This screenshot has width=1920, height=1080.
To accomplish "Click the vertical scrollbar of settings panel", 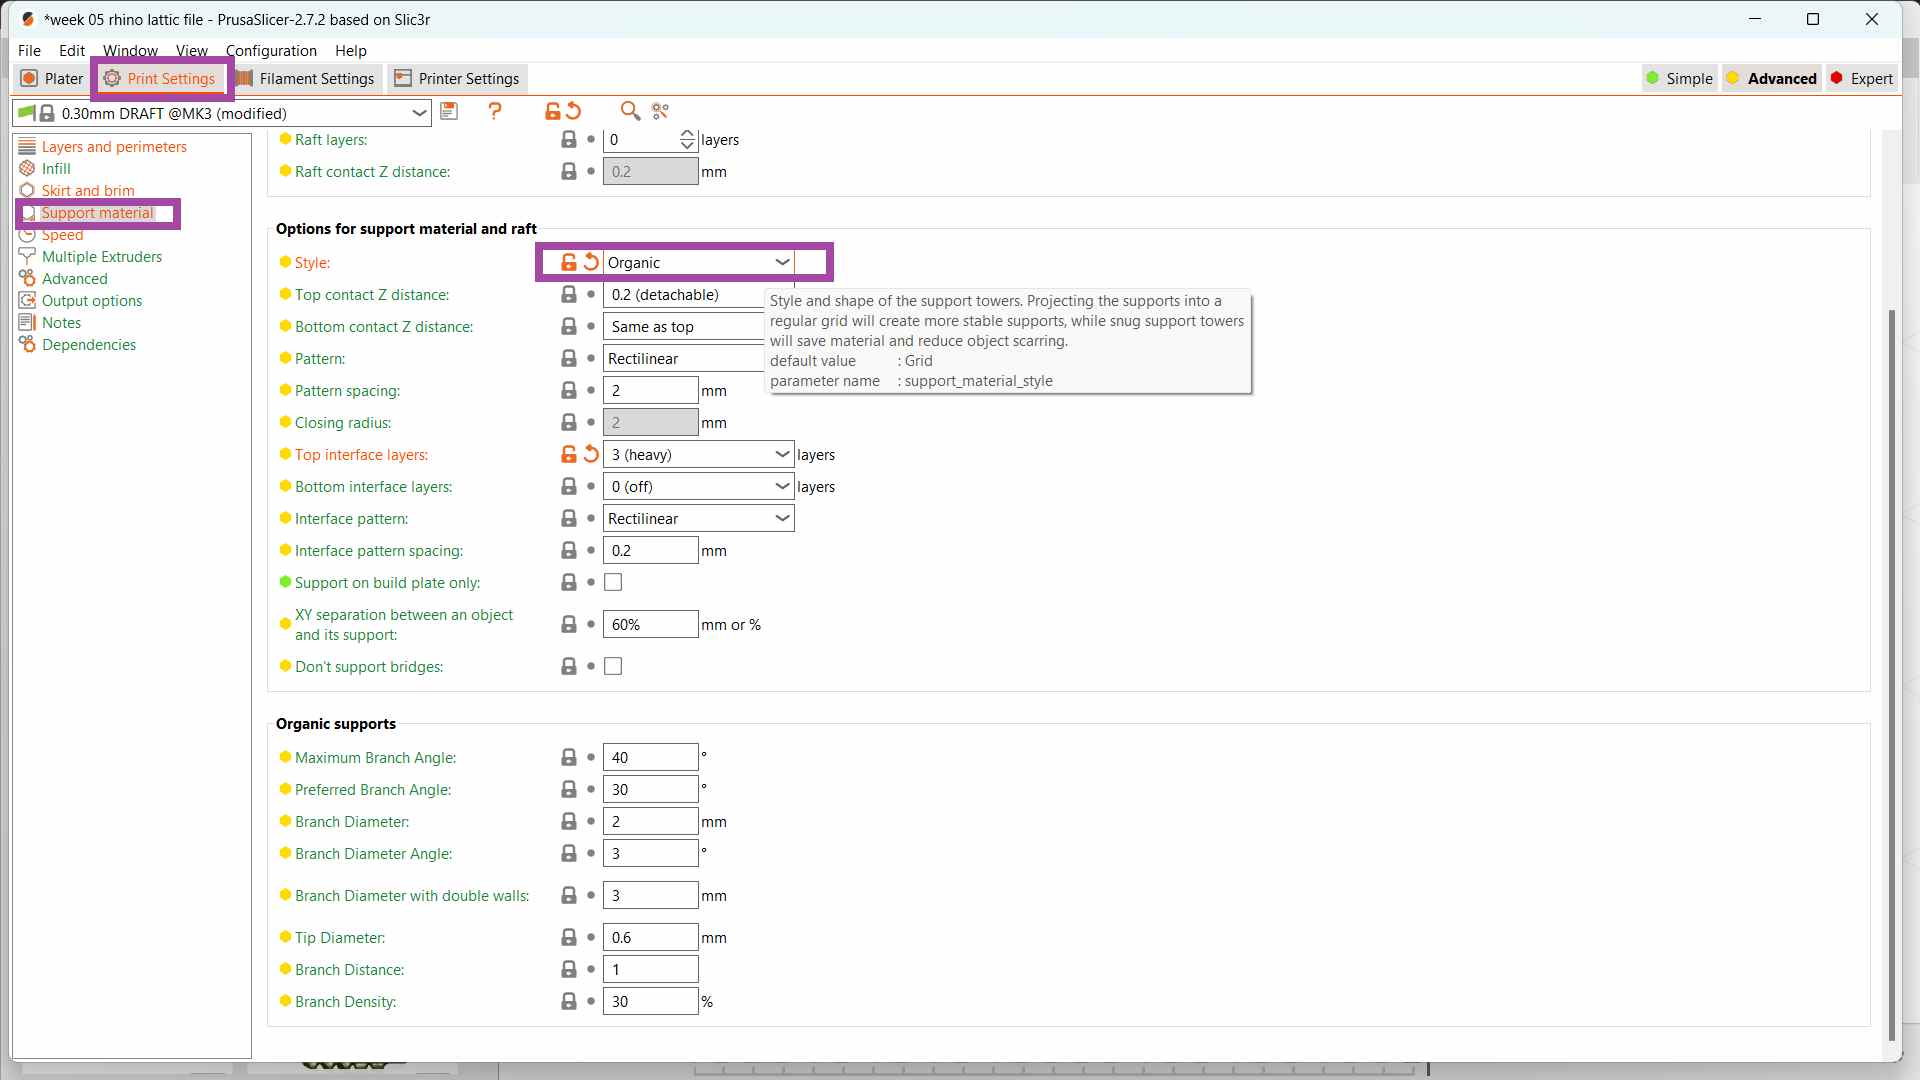I will pyautogui.click(x=1890, y=670).
